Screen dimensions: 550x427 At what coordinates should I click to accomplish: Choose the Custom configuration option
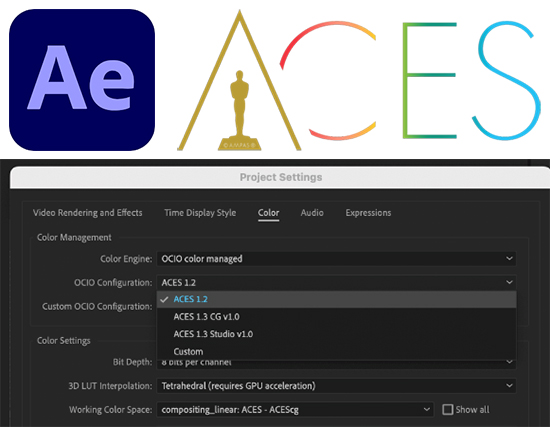coord(336,351)
